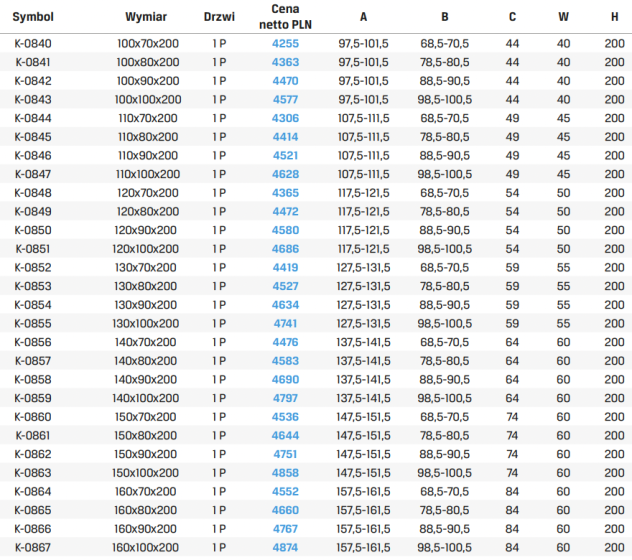Click A value in K-0866 row
The image size is (632, 560).
[363, 529]
